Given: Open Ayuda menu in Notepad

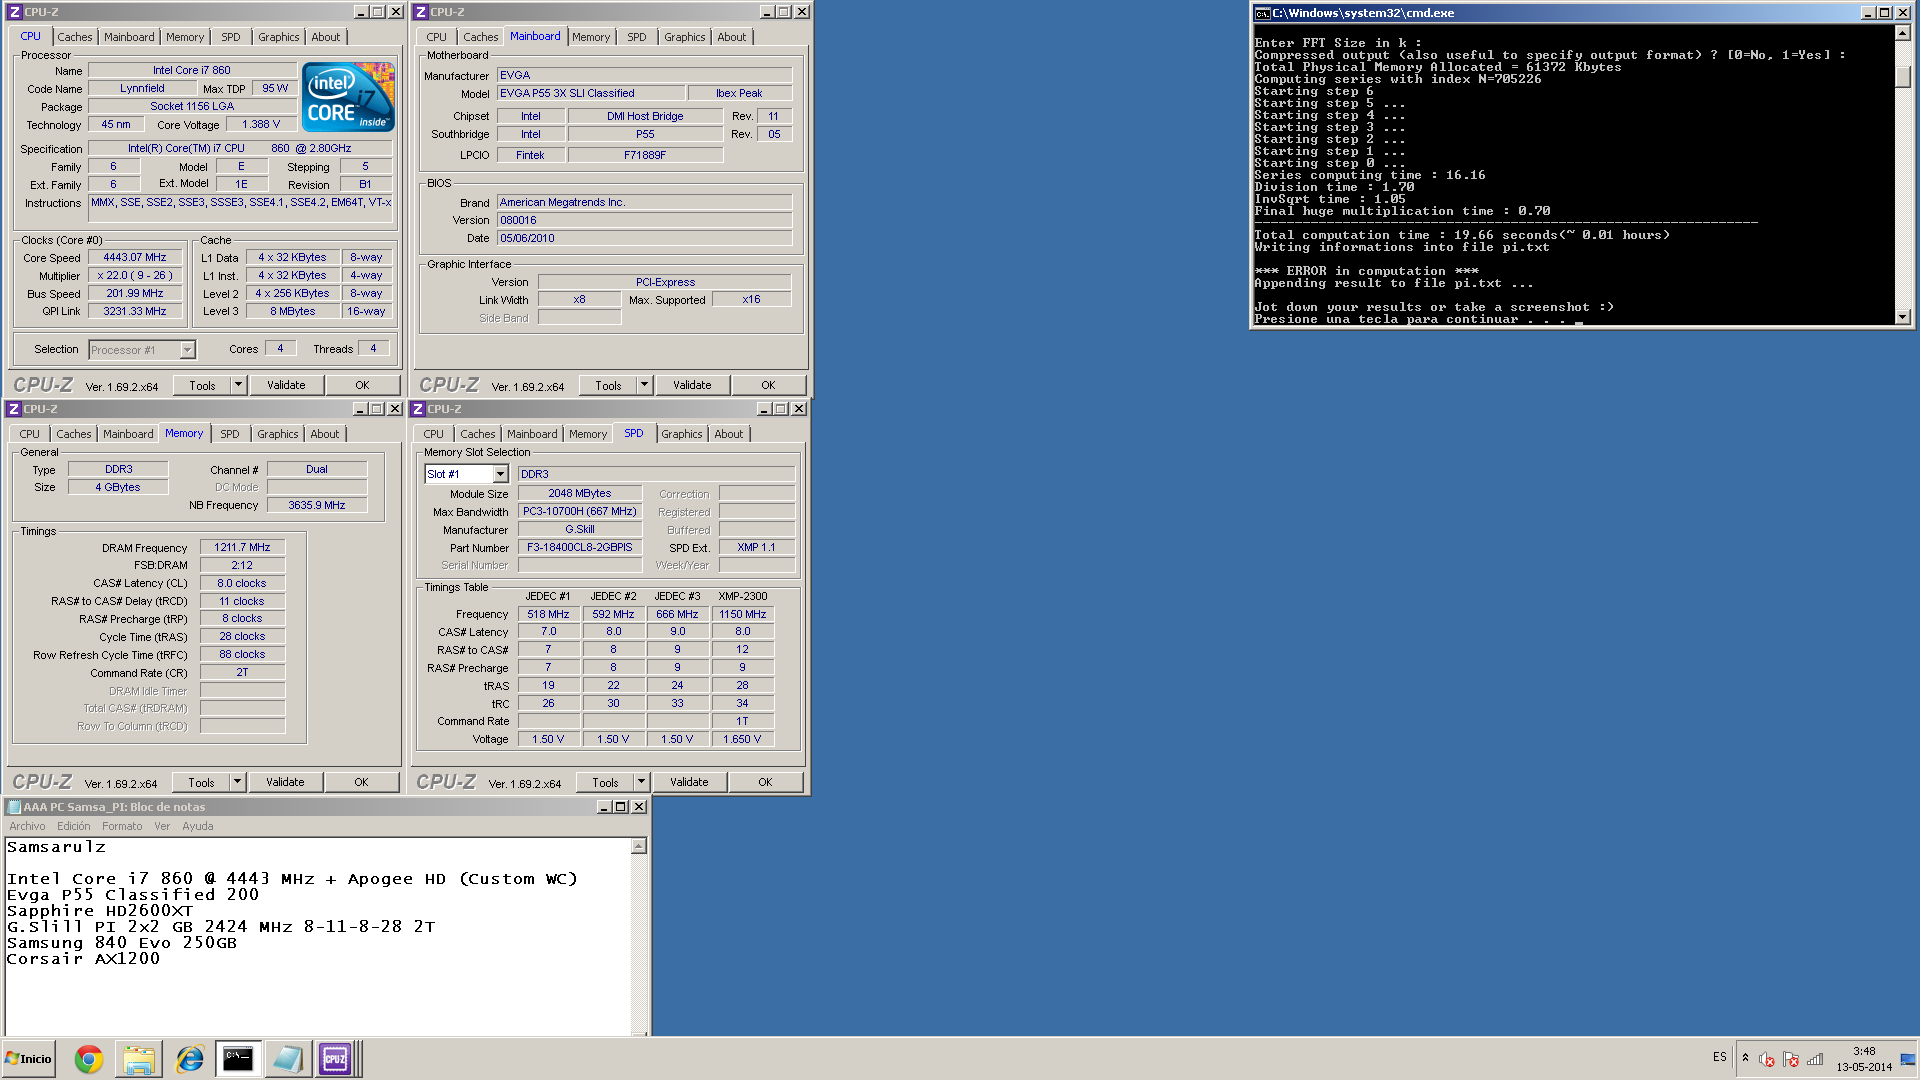Looking at the screenshot, I should coord(197,826).
